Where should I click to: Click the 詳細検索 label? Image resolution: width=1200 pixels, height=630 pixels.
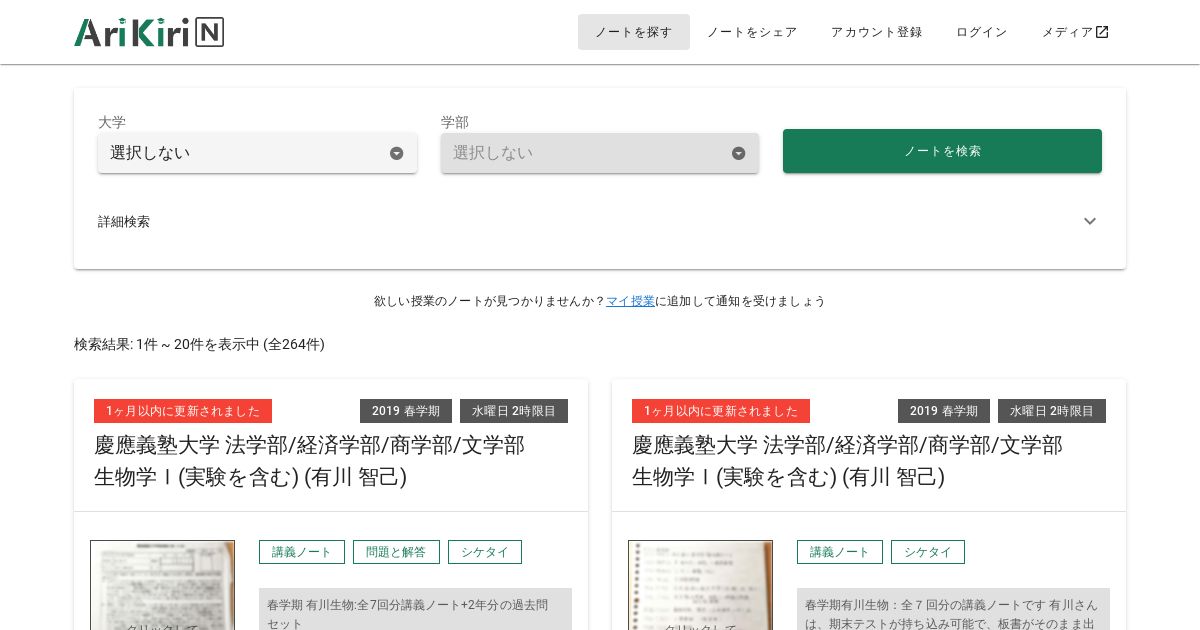click(x=124, y=222)
